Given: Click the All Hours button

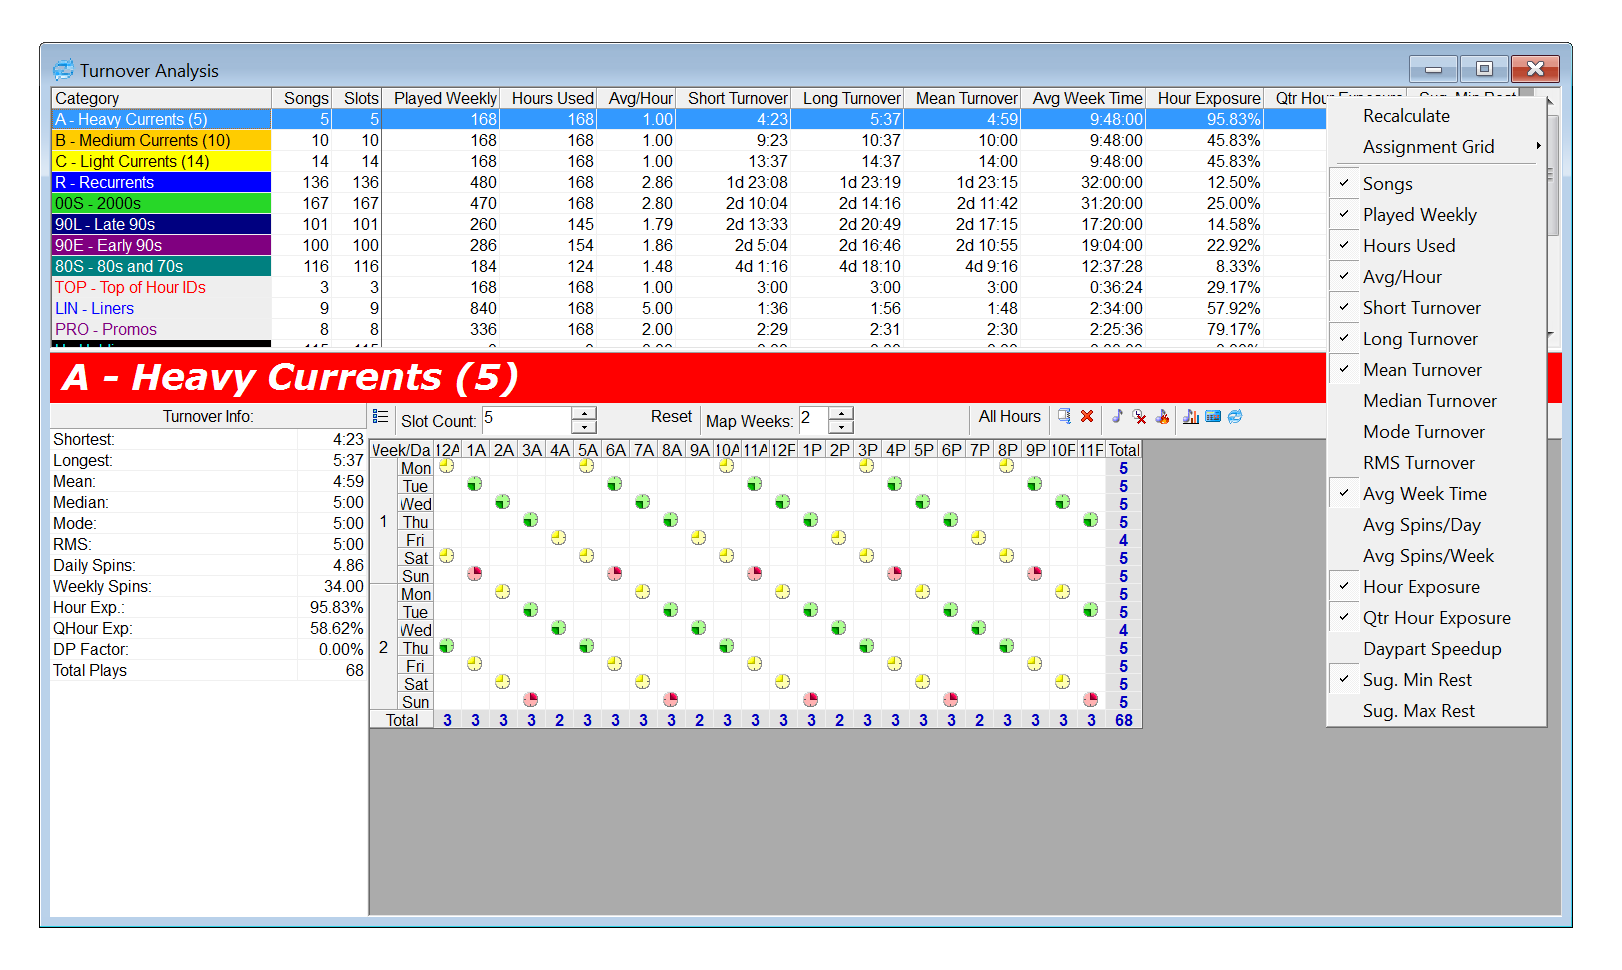Looking at the screenshot, I should 1009,417.
